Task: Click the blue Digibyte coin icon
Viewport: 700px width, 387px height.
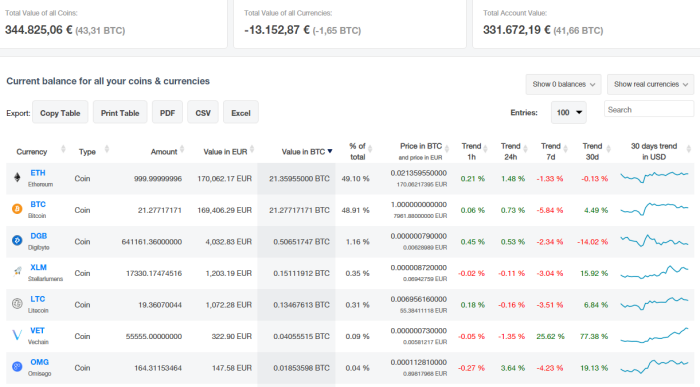Action: (17, 241)
